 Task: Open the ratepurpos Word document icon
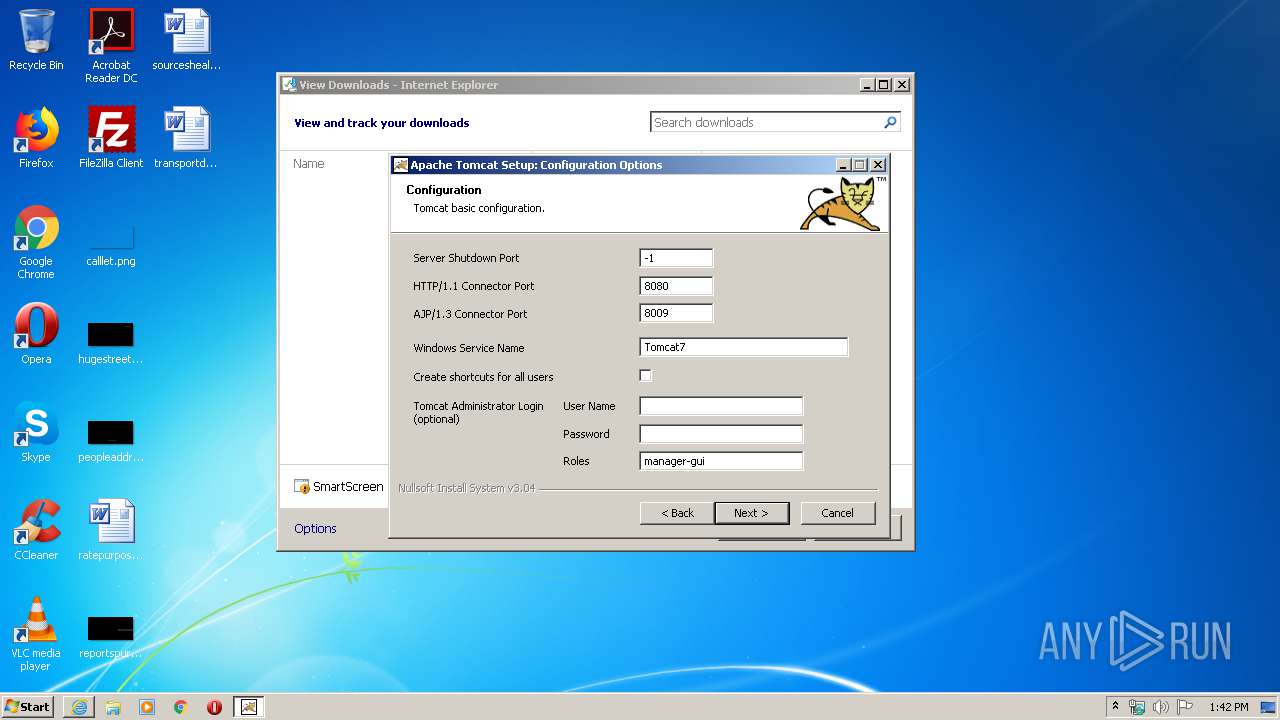(x=111, y=530)
